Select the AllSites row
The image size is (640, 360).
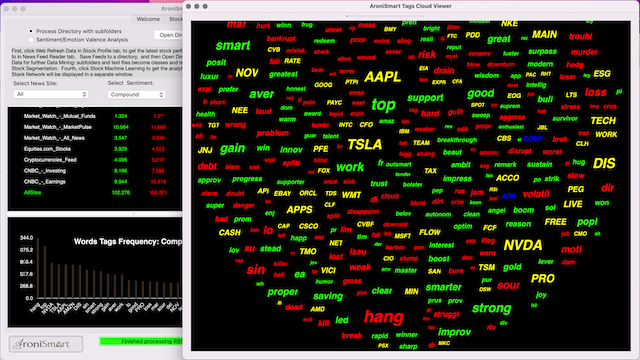pos(95,193)
